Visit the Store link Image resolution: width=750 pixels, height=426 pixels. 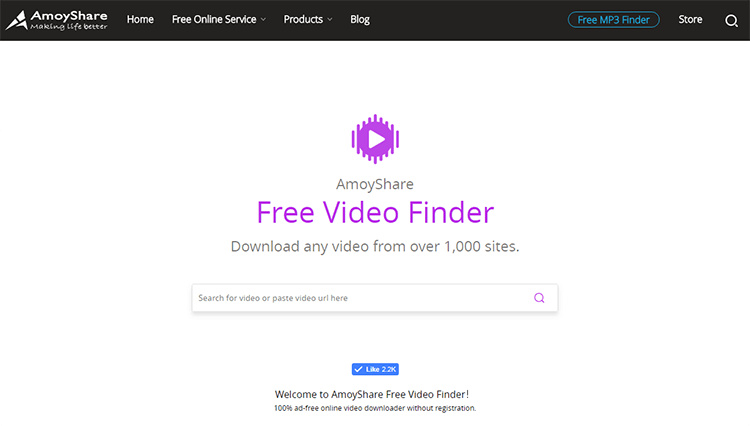click(690, 20)
